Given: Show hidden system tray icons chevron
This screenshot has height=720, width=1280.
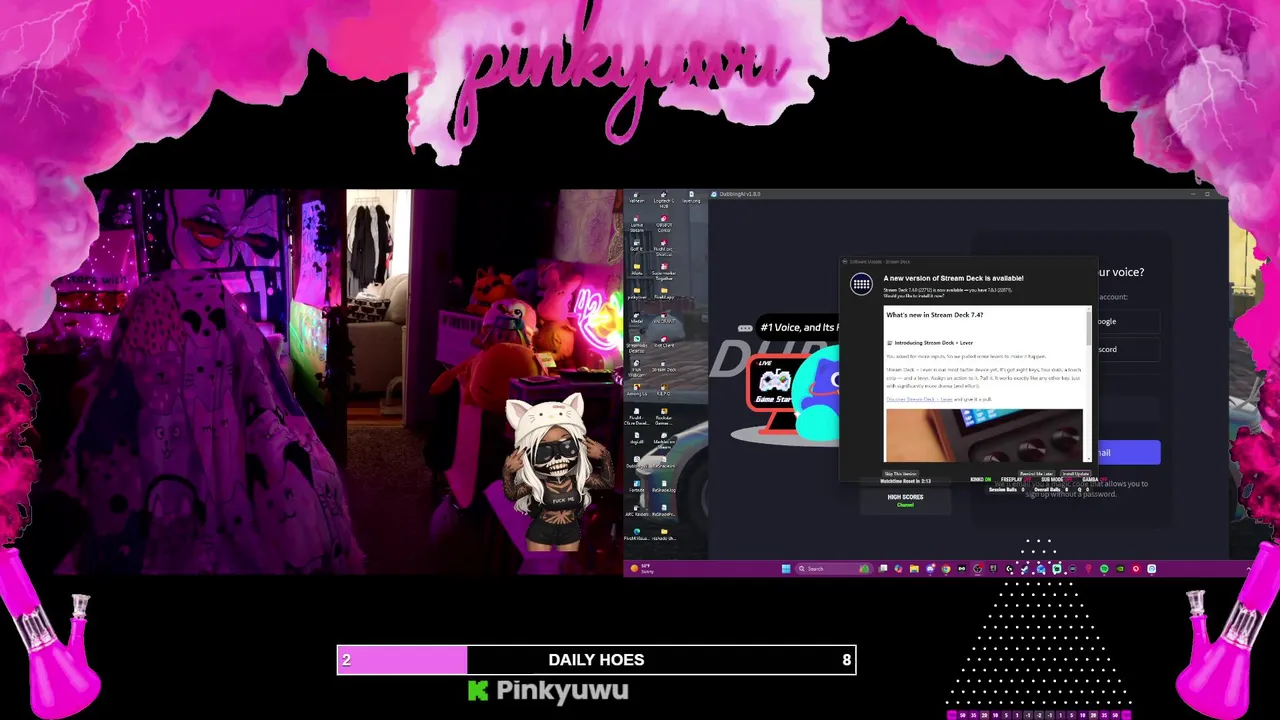Looking at the screenshot, I should pyautogui.click(x=1249, y=569).
